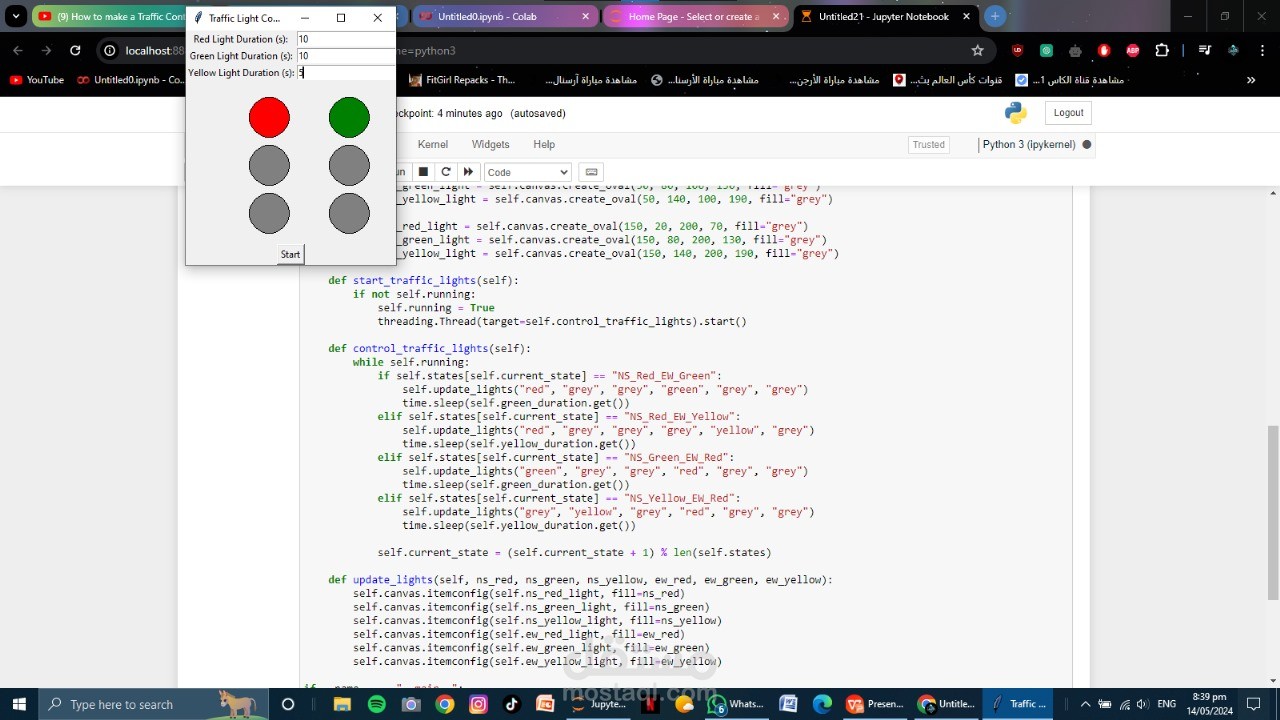Open TikTok from the taskbar
1280x720 pixels.
click(512, 704)
